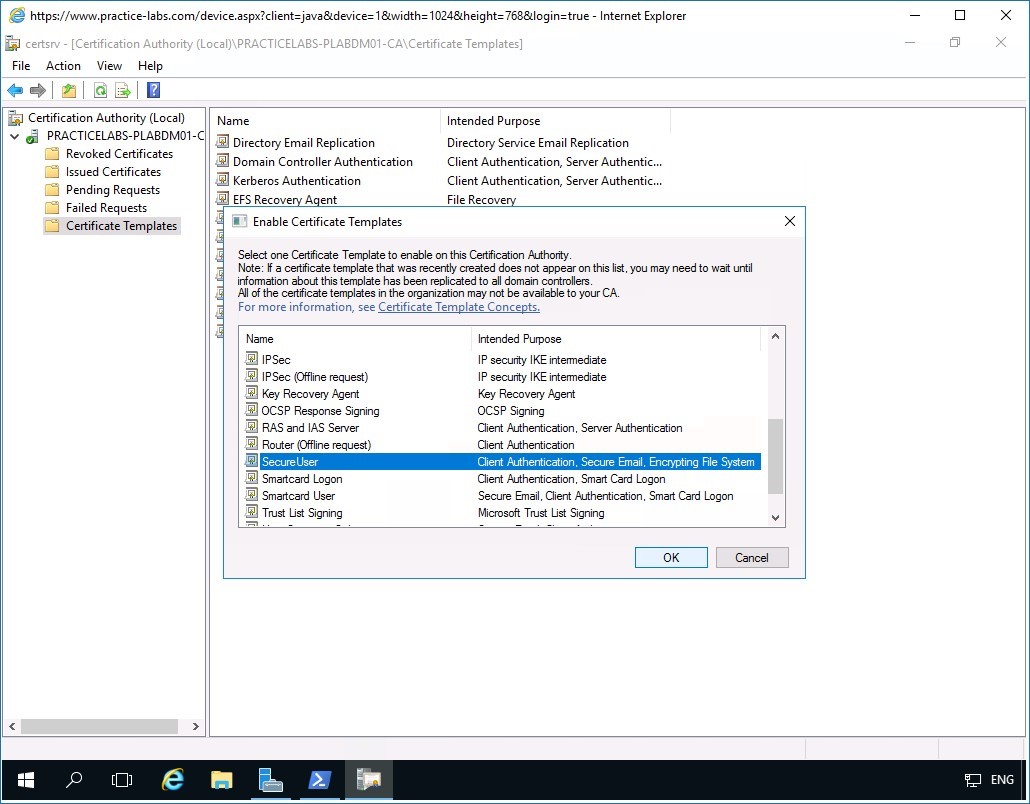Screen dimensions: 1030x804
Task: Select the Issued Certificates folder
Action: (x=113, y=171)
